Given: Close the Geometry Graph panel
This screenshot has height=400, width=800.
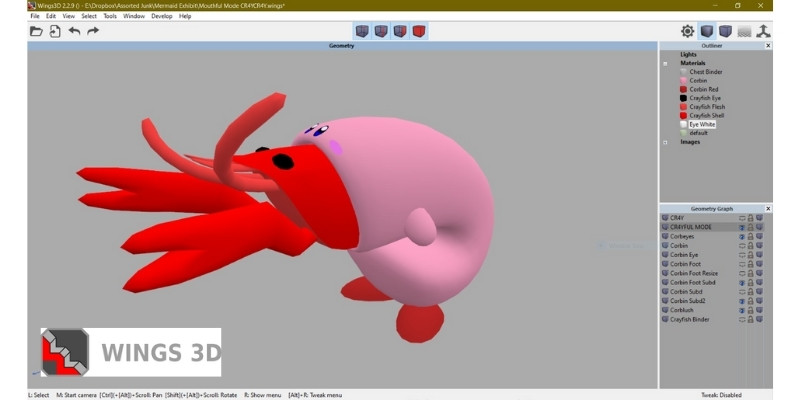Looking at the screenshot, I should coord(768,209).
